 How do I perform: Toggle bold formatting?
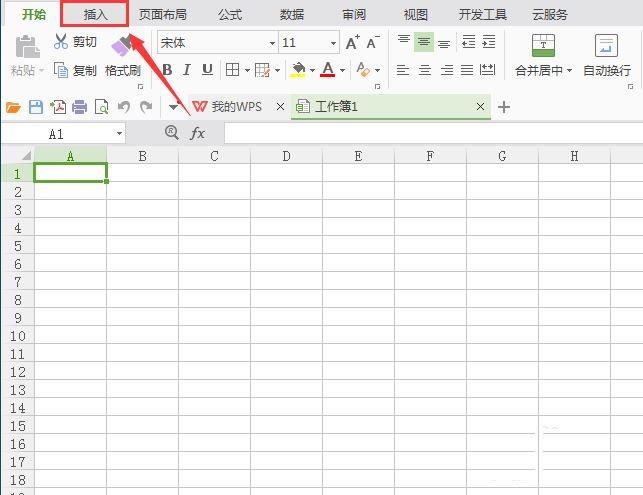(167, 70)
